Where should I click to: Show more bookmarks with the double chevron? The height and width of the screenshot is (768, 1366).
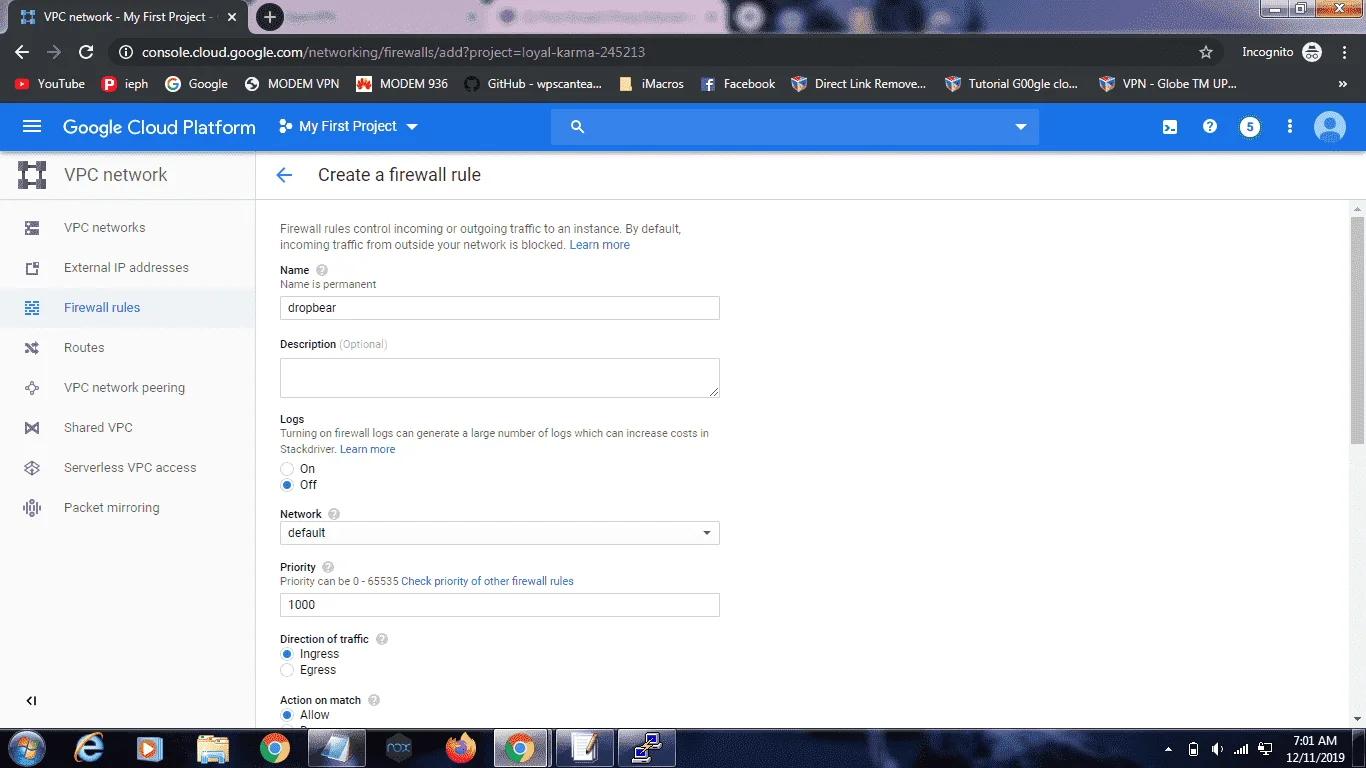point(1343,84)
